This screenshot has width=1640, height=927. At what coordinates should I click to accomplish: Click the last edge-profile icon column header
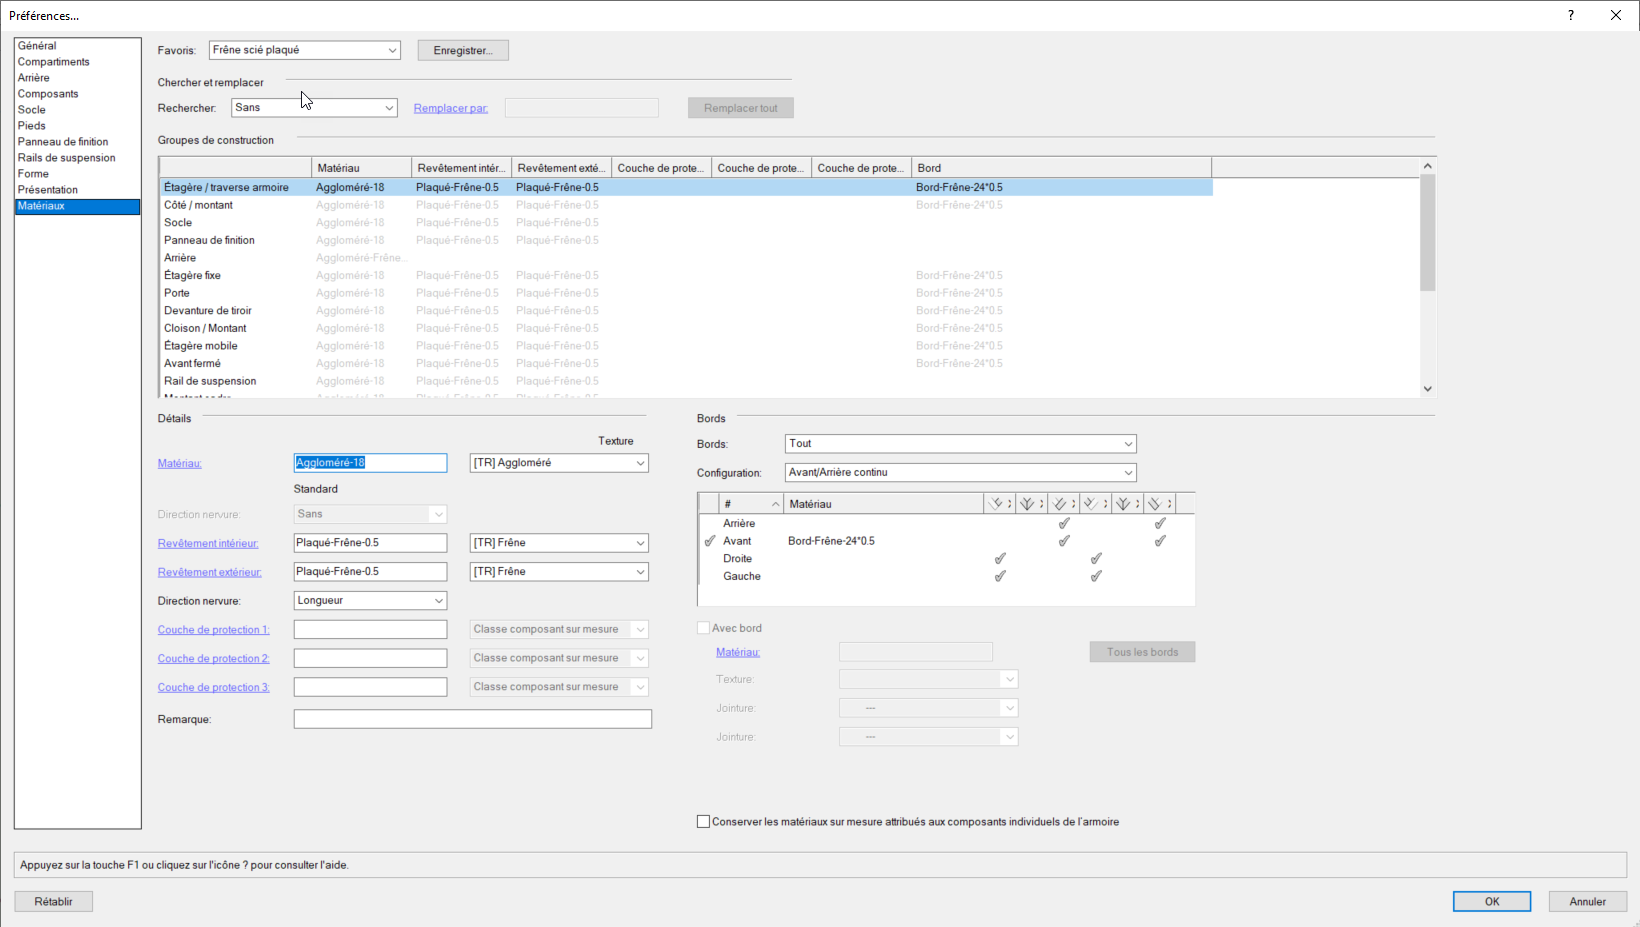(x=1160, y=503)
